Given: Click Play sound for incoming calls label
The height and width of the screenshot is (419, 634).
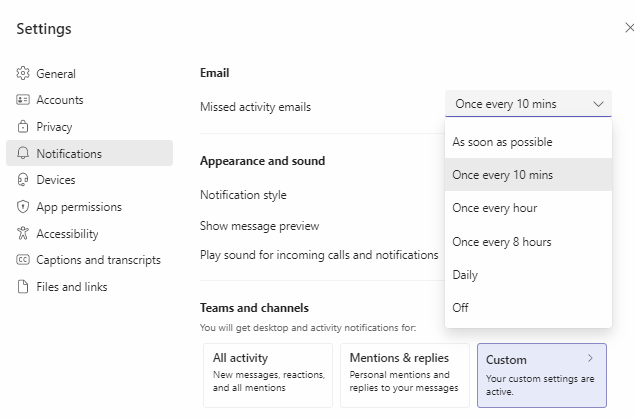Looking at the screenshot, I should pos(319,255).
